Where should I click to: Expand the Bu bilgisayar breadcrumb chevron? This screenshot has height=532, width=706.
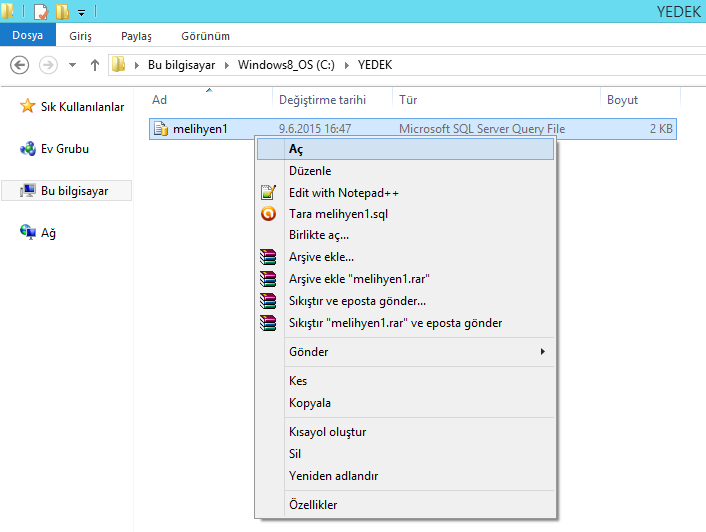228,65
